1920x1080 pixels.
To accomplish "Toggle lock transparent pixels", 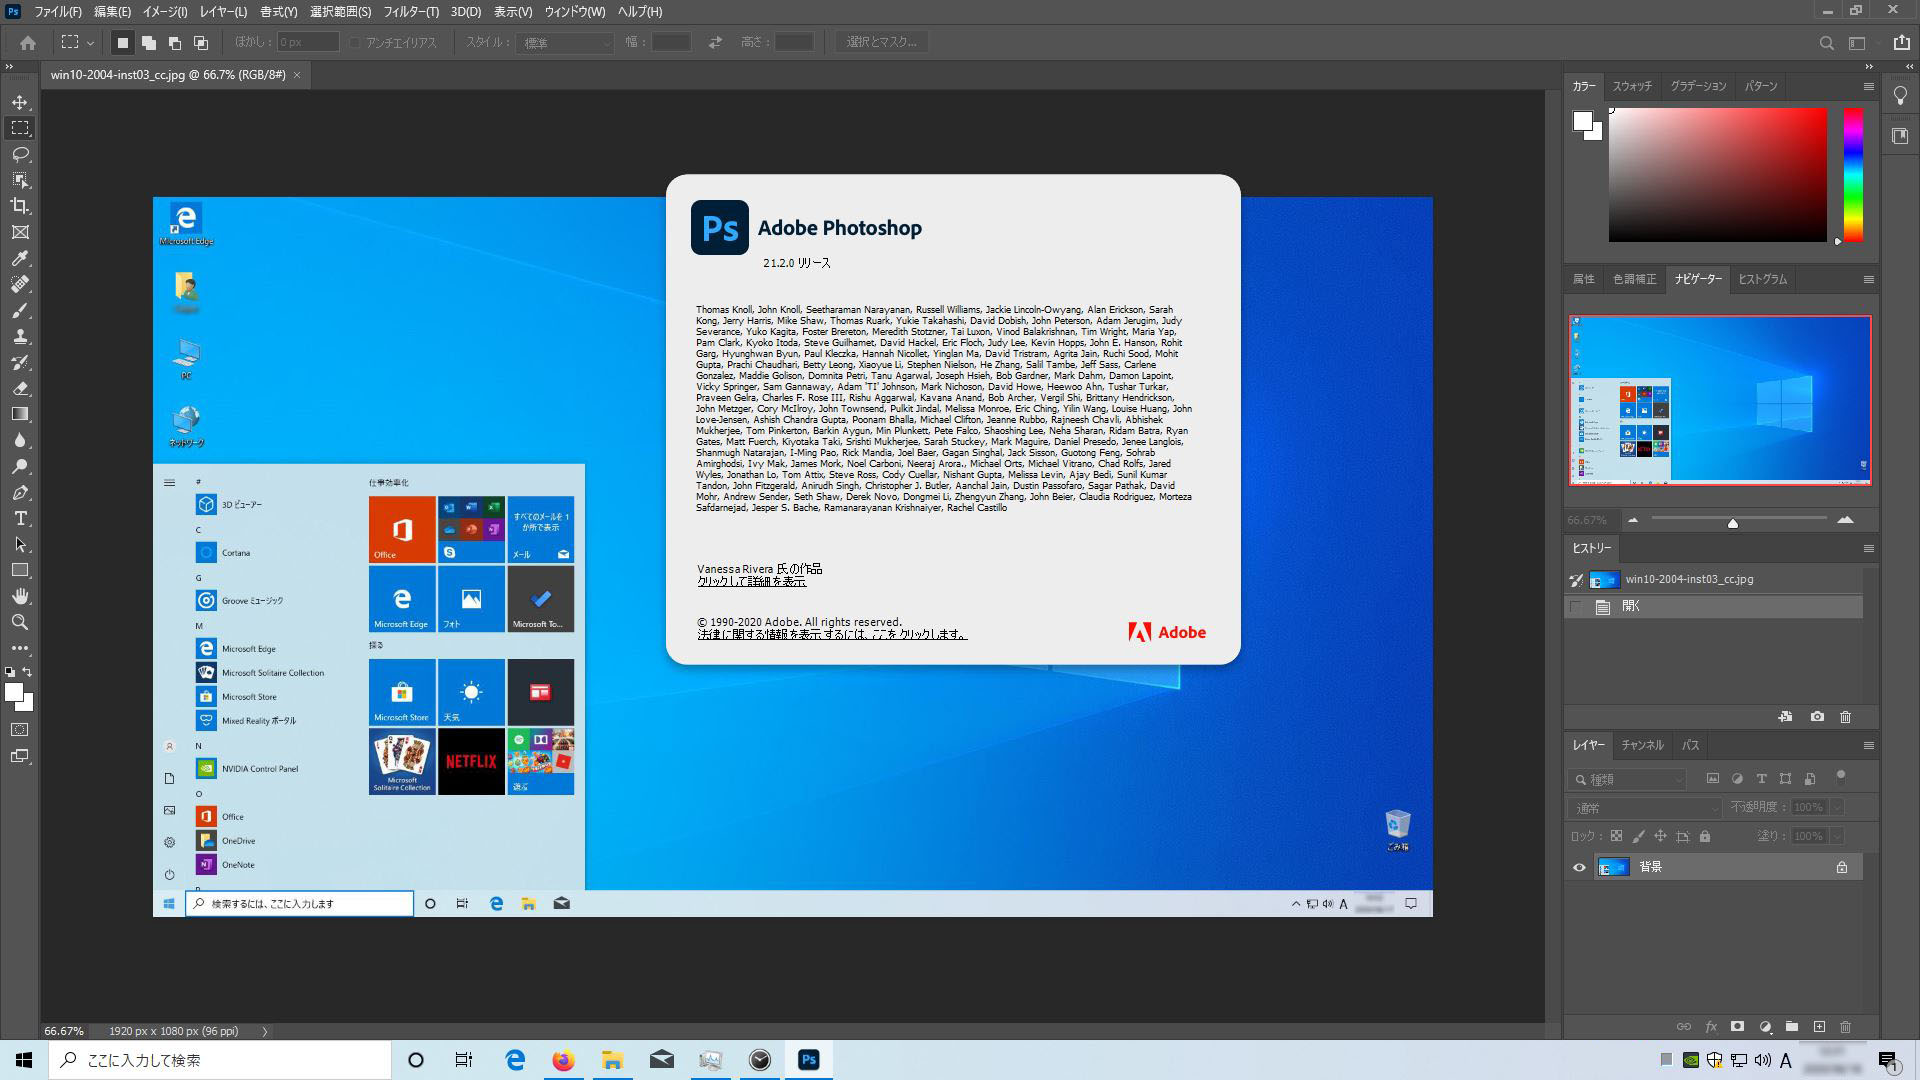I will click(x=1616, y=836).
